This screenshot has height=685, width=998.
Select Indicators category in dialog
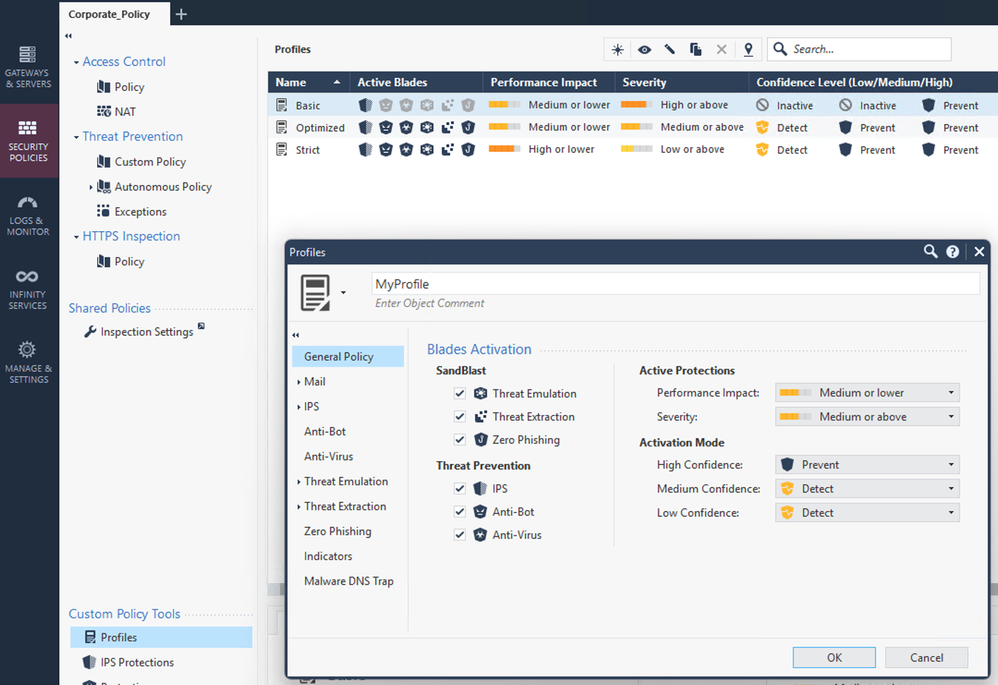click(x=328, y=556)
